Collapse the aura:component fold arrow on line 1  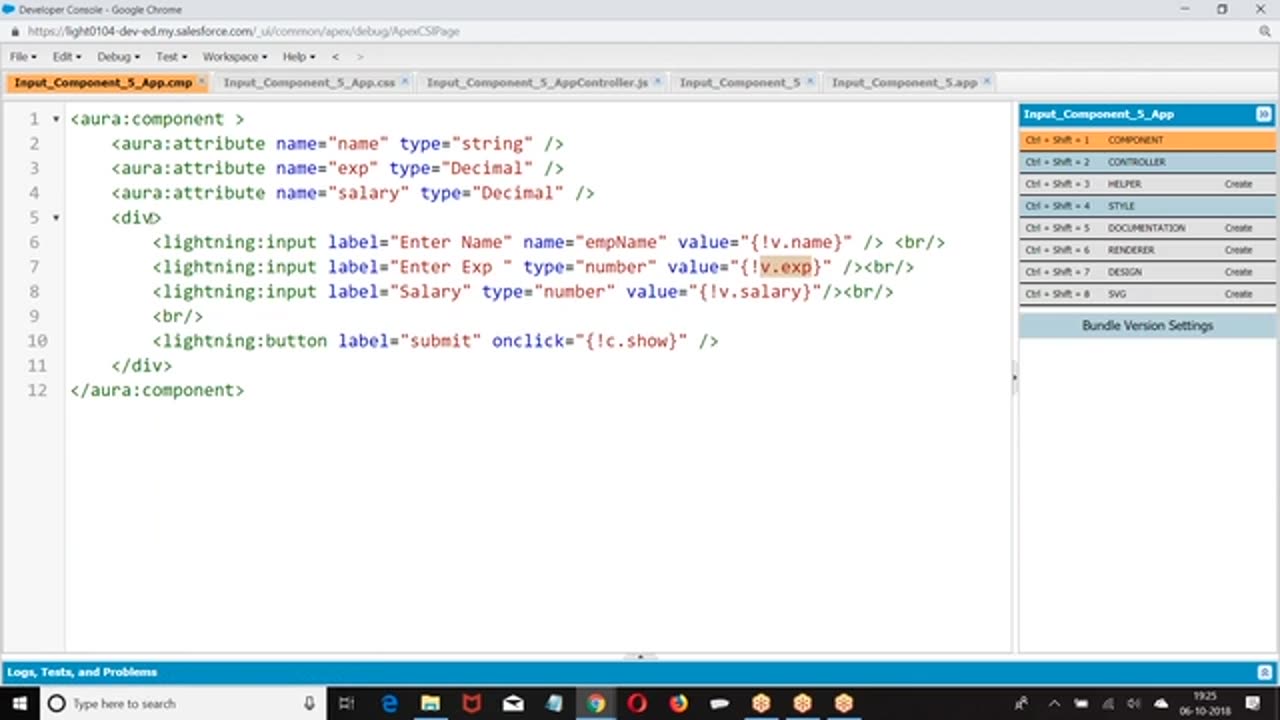pyautogui.click(x=56, y=119)
